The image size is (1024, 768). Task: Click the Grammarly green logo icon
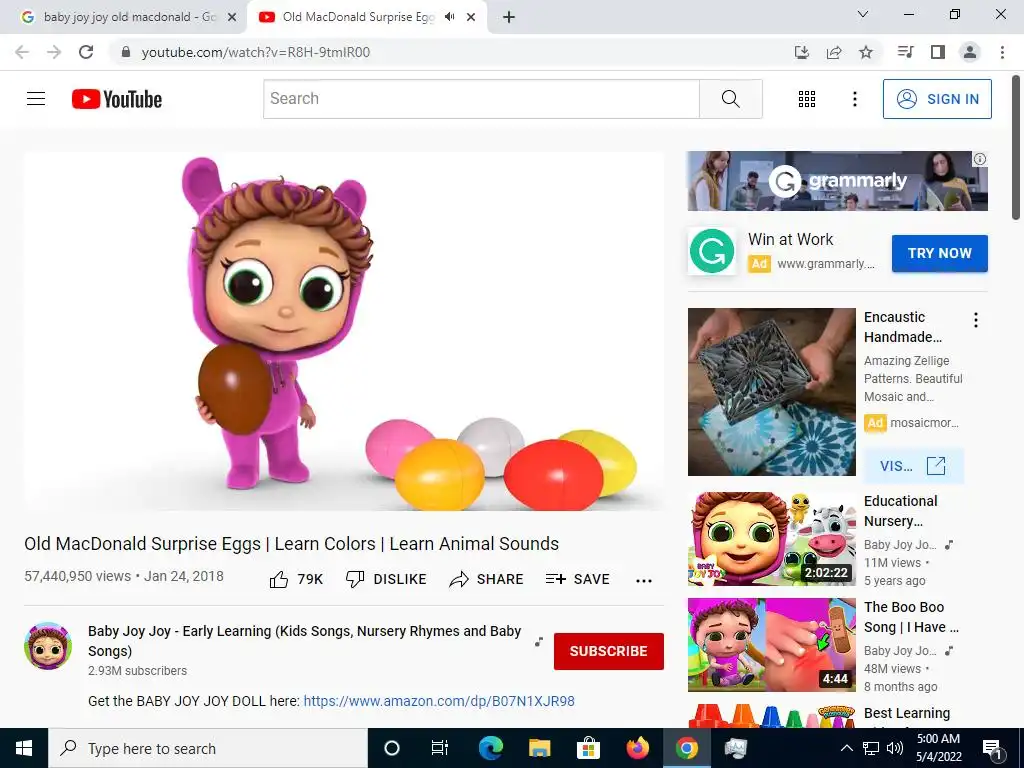click(712, 251)
